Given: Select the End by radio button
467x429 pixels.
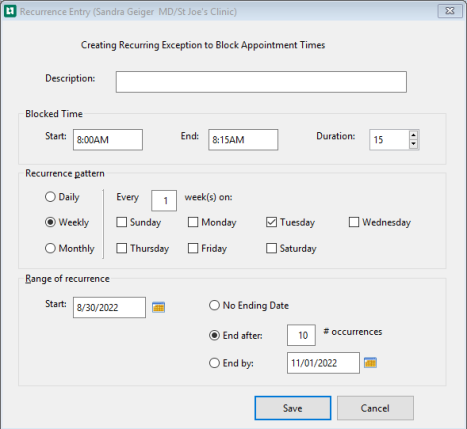Looking at the screenshot, I should click(214, 363).
